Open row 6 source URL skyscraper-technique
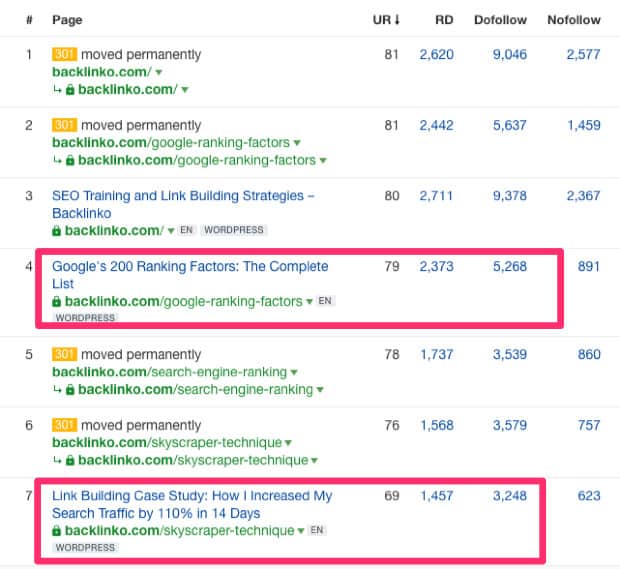The height and width of the screenshot is (569, 620). coord(167,442)
